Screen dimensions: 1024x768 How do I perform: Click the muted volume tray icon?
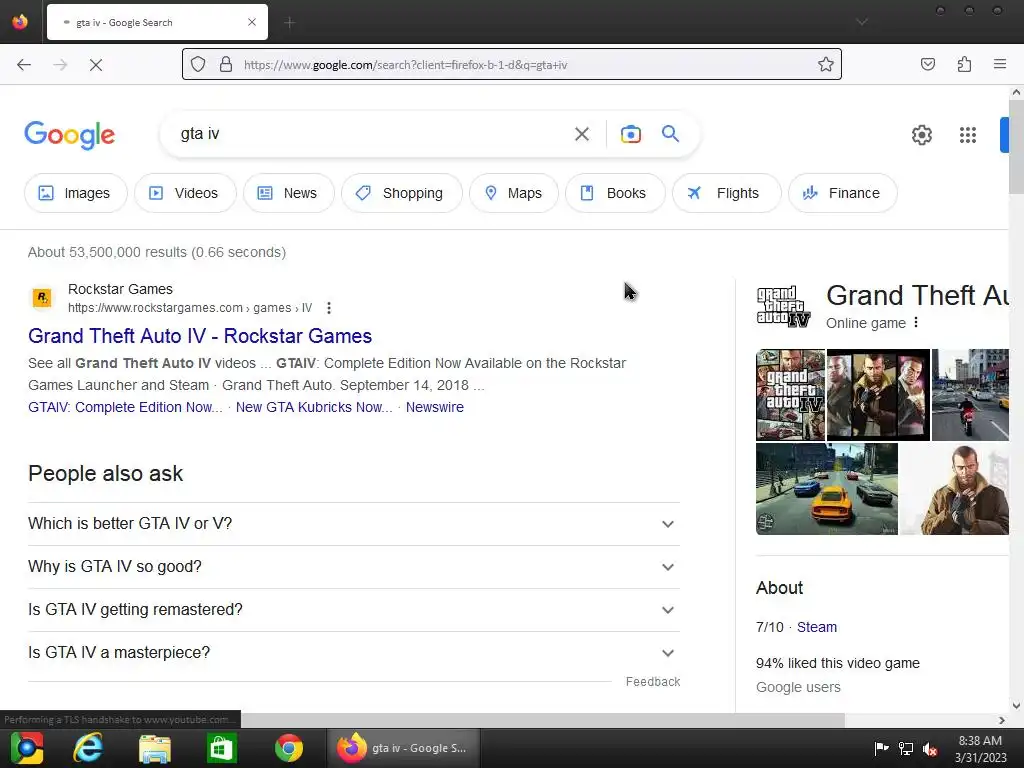tap(930, 749)
